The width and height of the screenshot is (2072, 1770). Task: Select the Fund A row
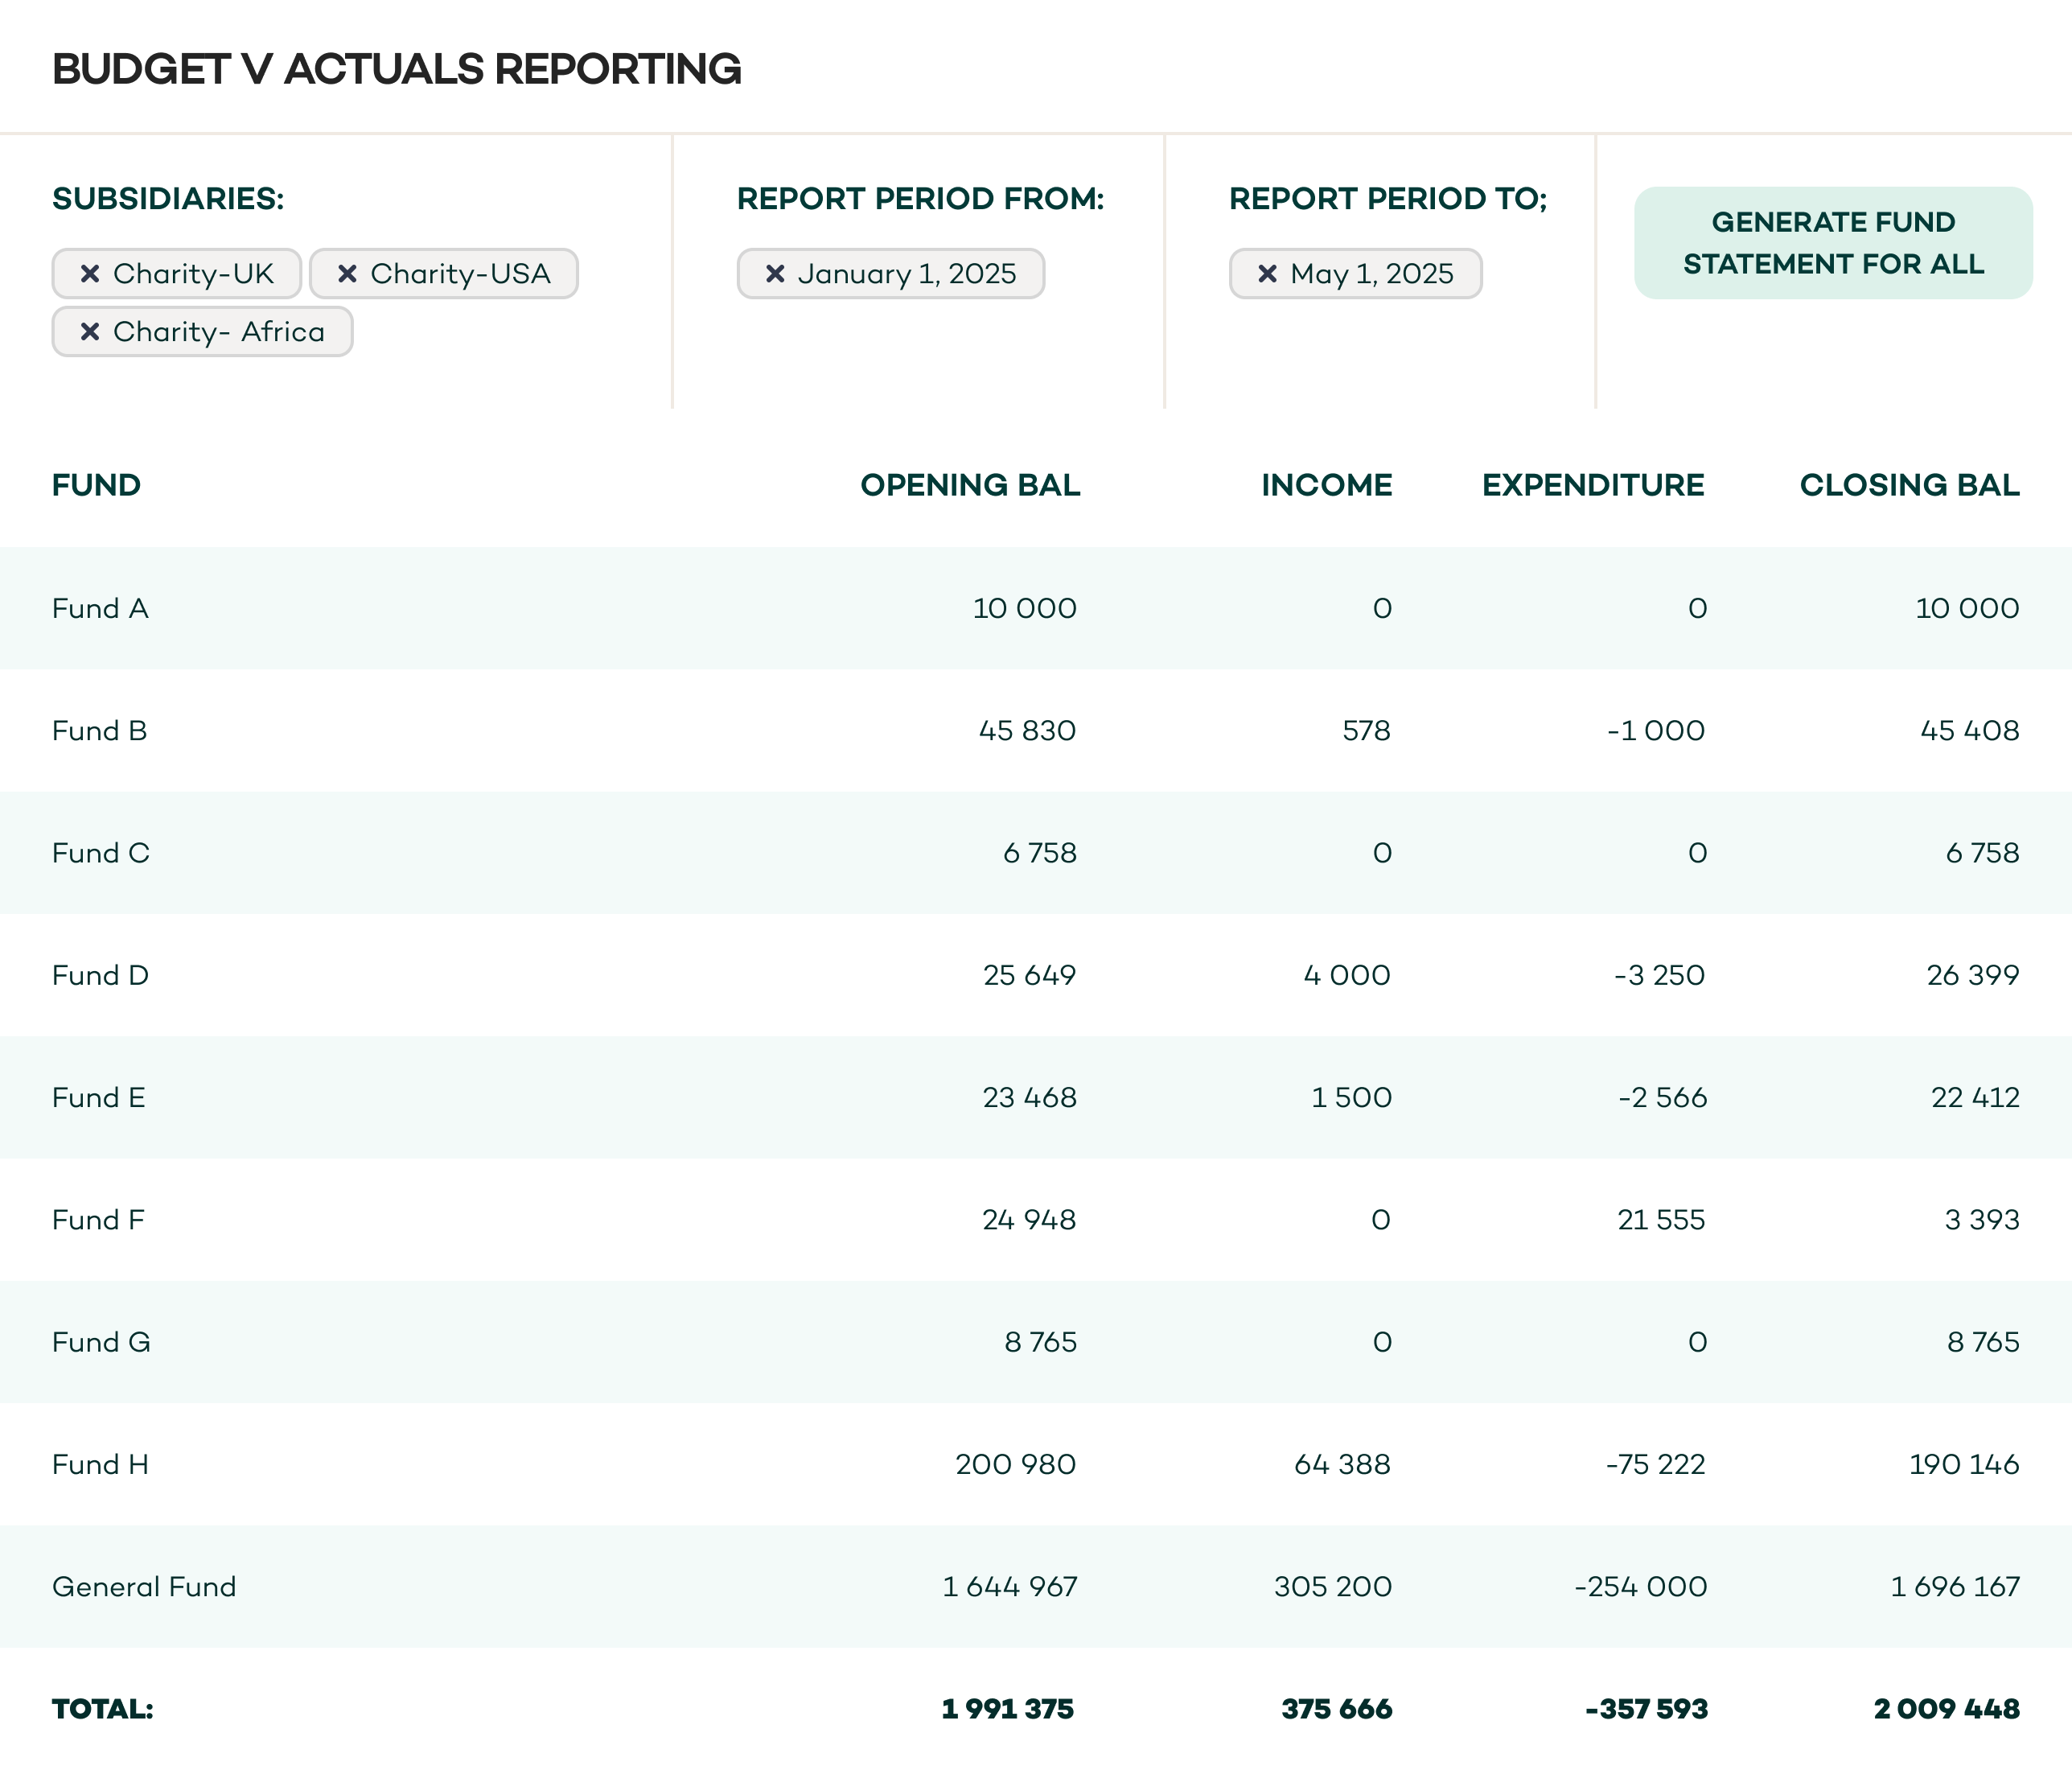[x=100, y=608]
